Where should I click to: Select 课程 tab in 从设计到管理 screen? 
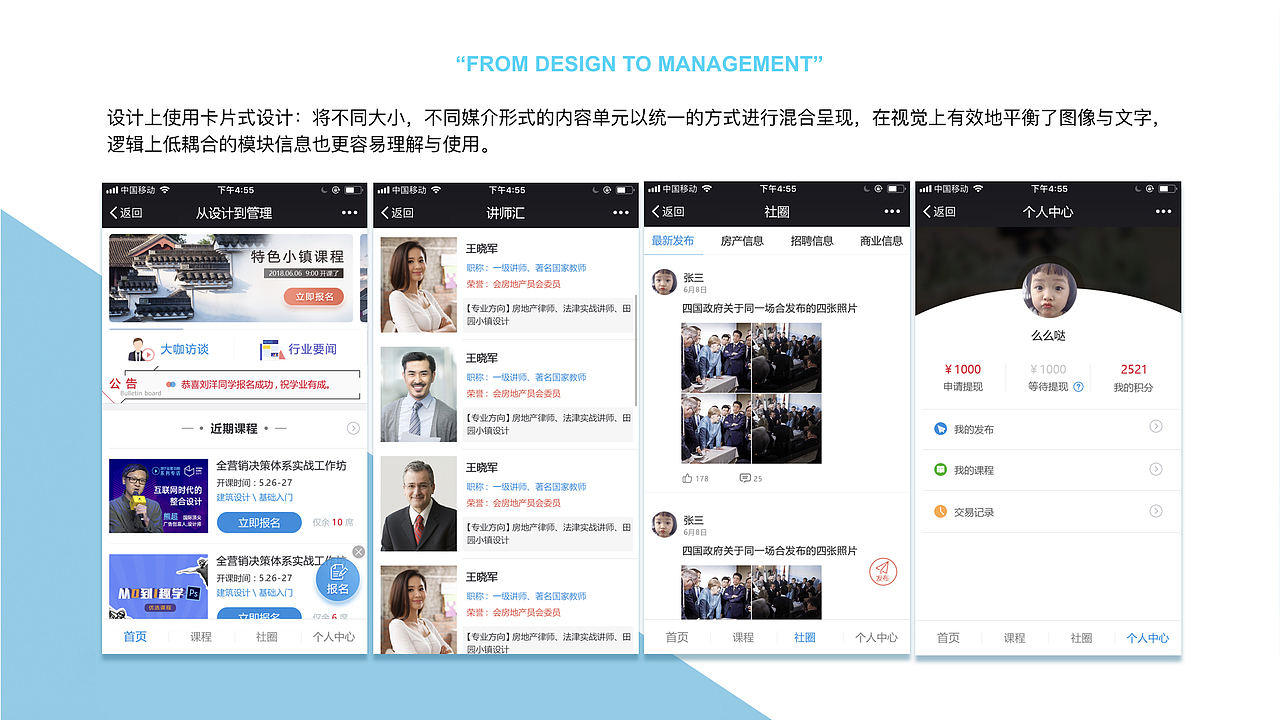(x=201, y=637)
